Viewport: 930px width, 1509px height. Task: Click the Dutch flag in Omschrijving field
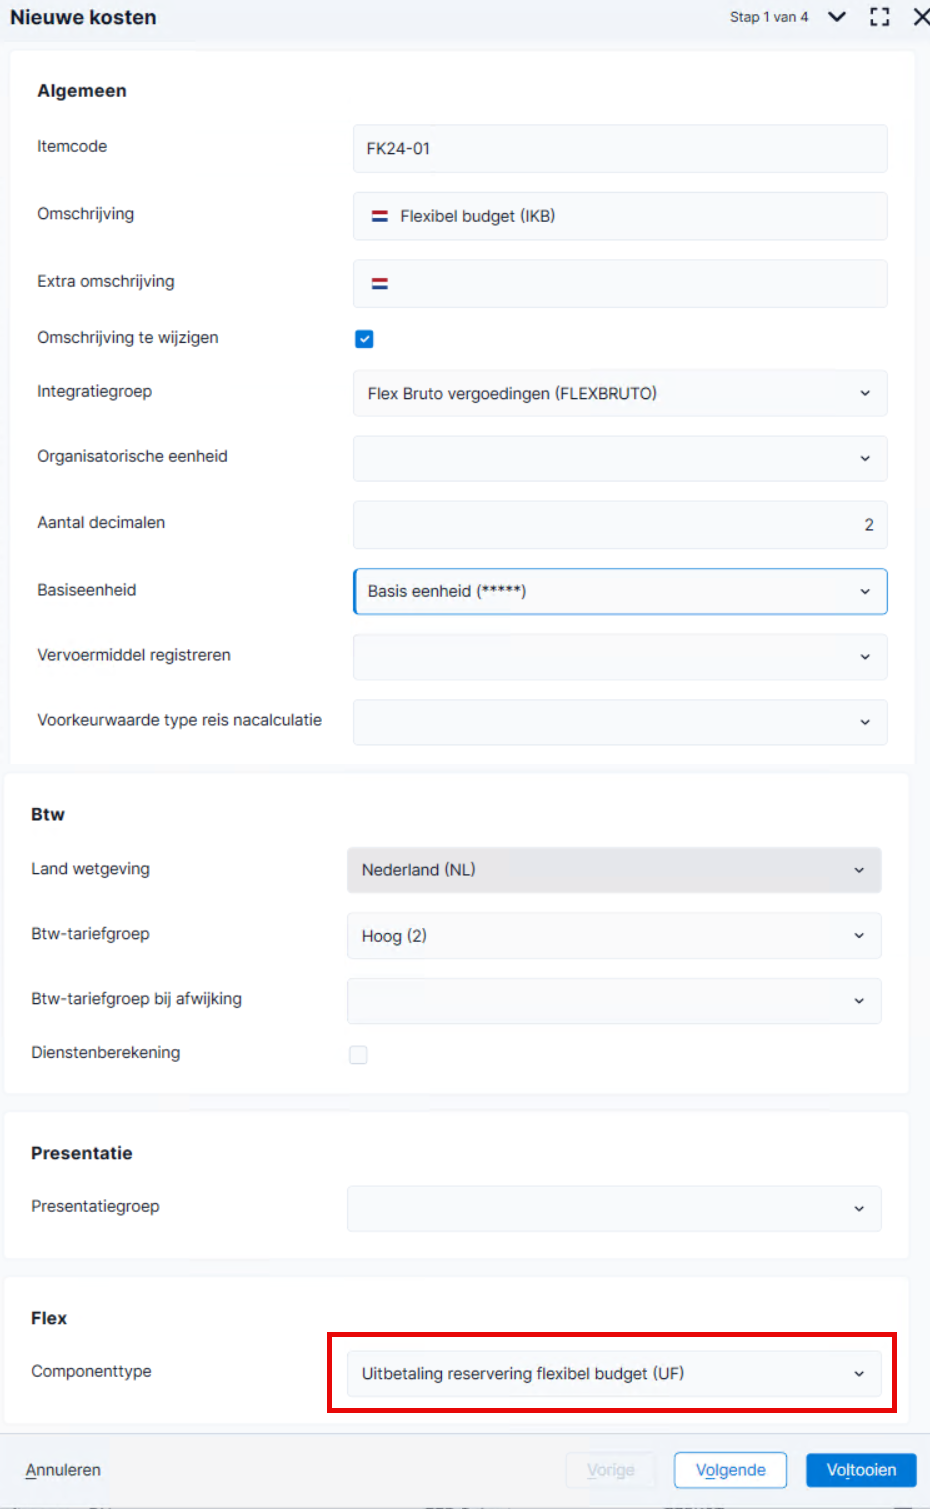click(x=380, y=216)
